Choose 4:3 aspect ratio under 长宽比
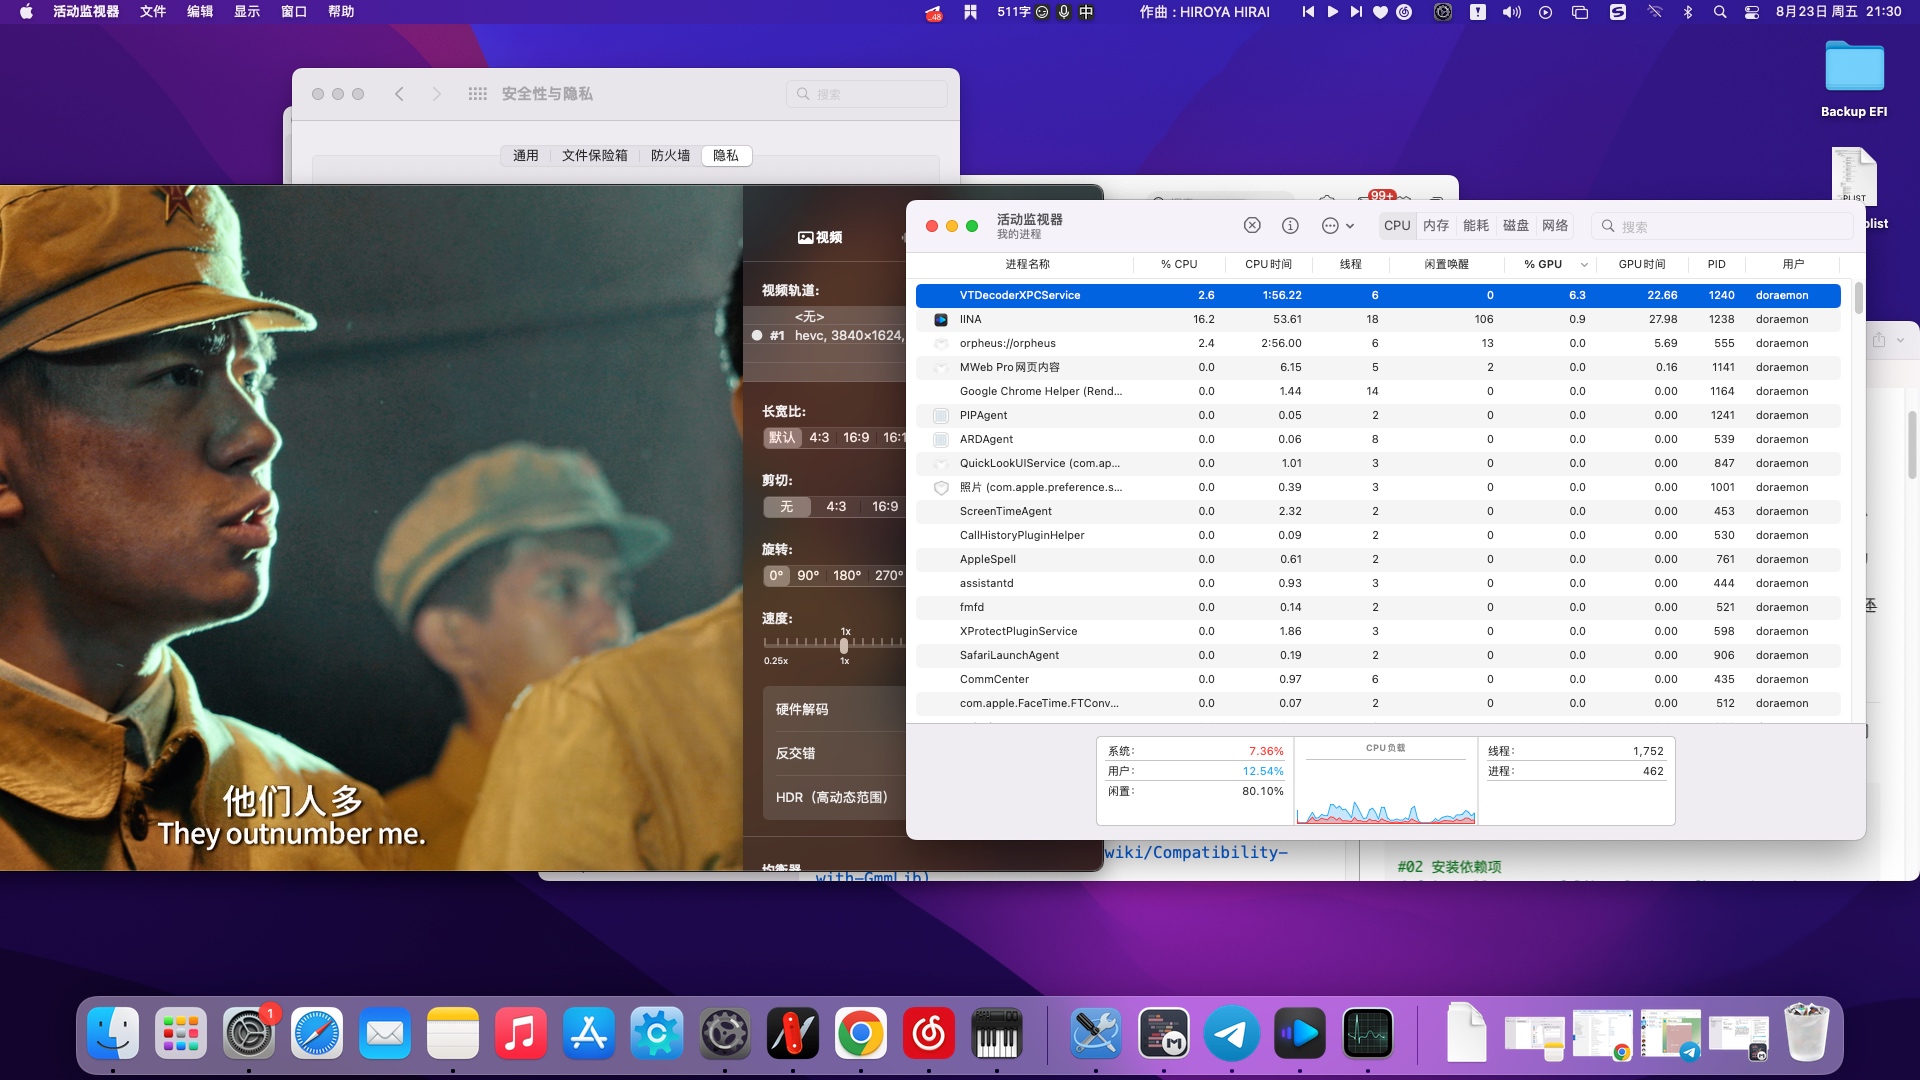This screenshot has width=1920, height=1080. (819, 437)
